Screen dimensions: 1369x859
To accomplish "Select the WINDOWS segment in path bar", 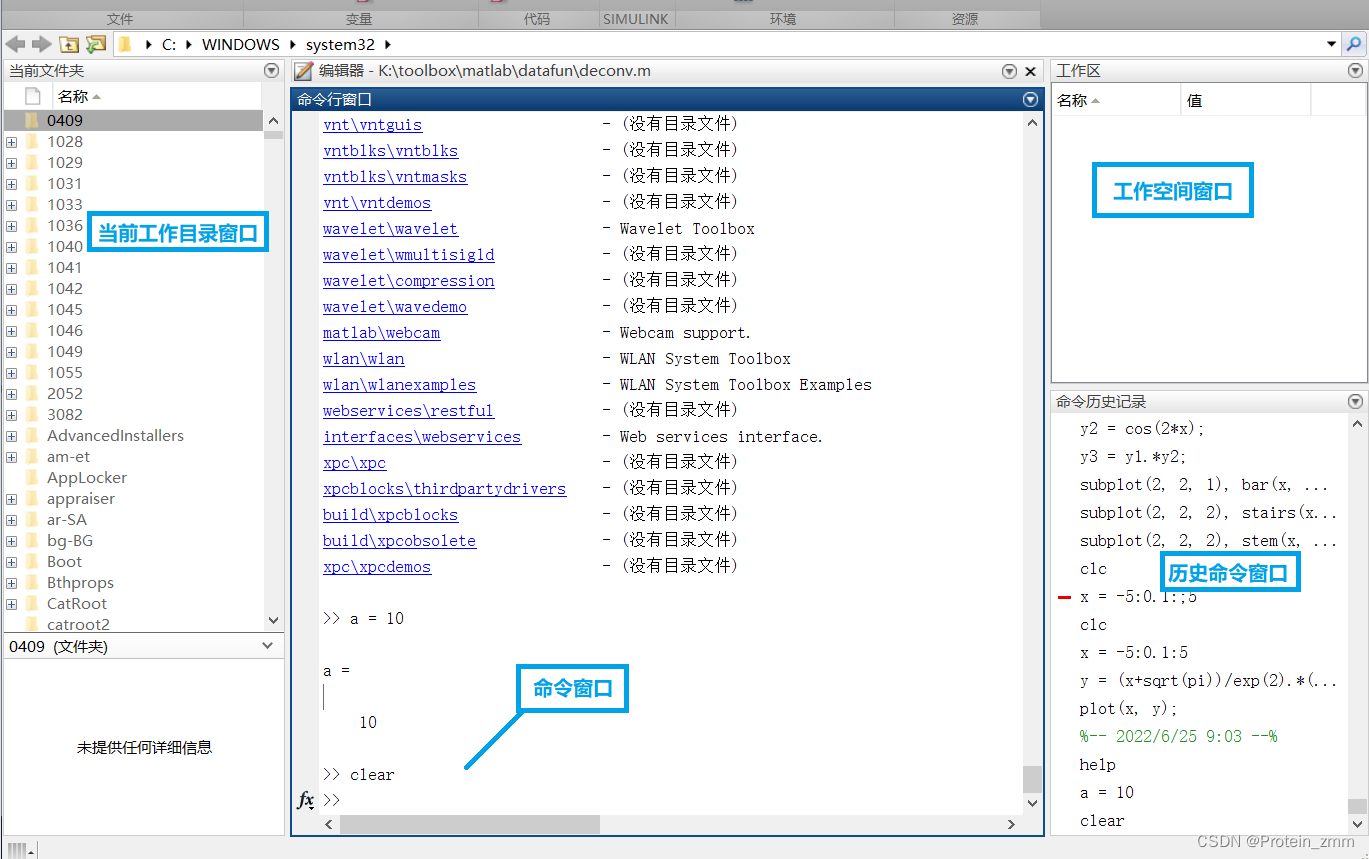I will click(x=241, y=44).
